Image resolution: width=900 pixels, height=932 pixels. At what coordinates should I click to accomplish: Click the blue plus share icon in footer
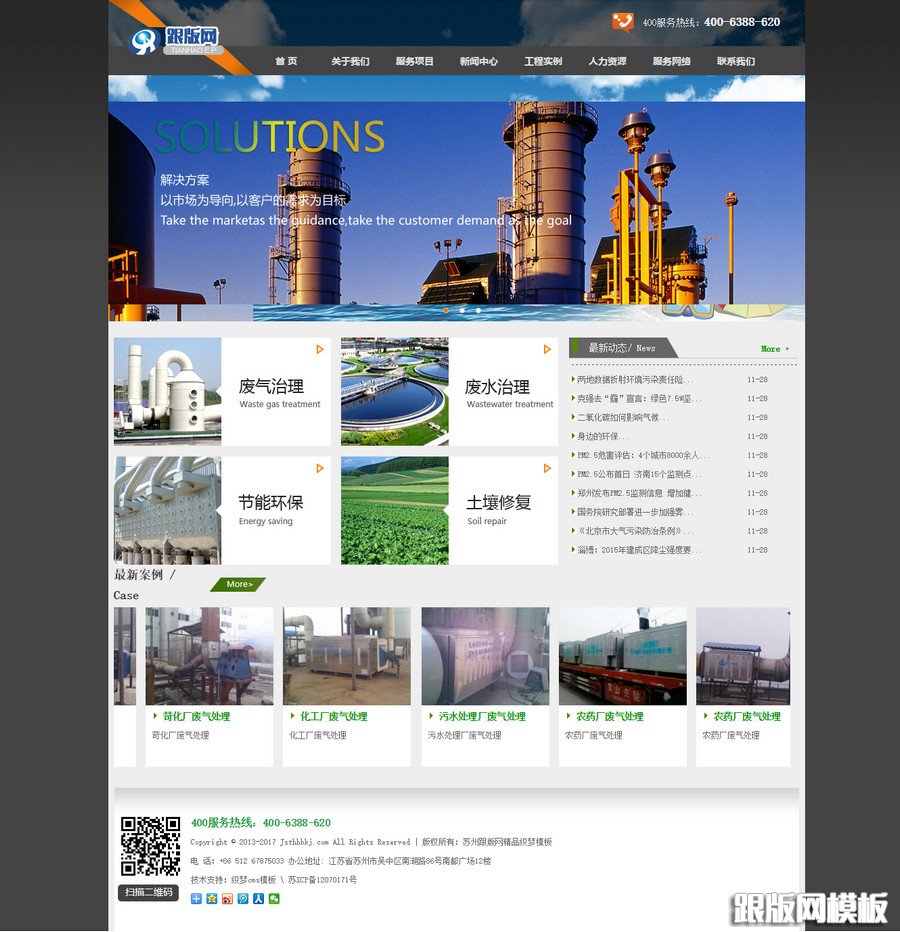196,899
